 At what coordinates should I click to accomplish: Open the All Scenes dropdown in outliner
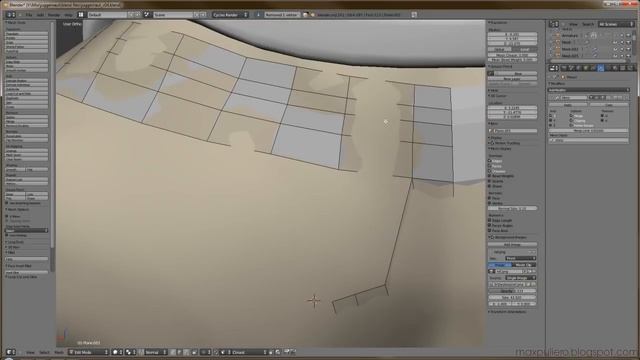616,24
